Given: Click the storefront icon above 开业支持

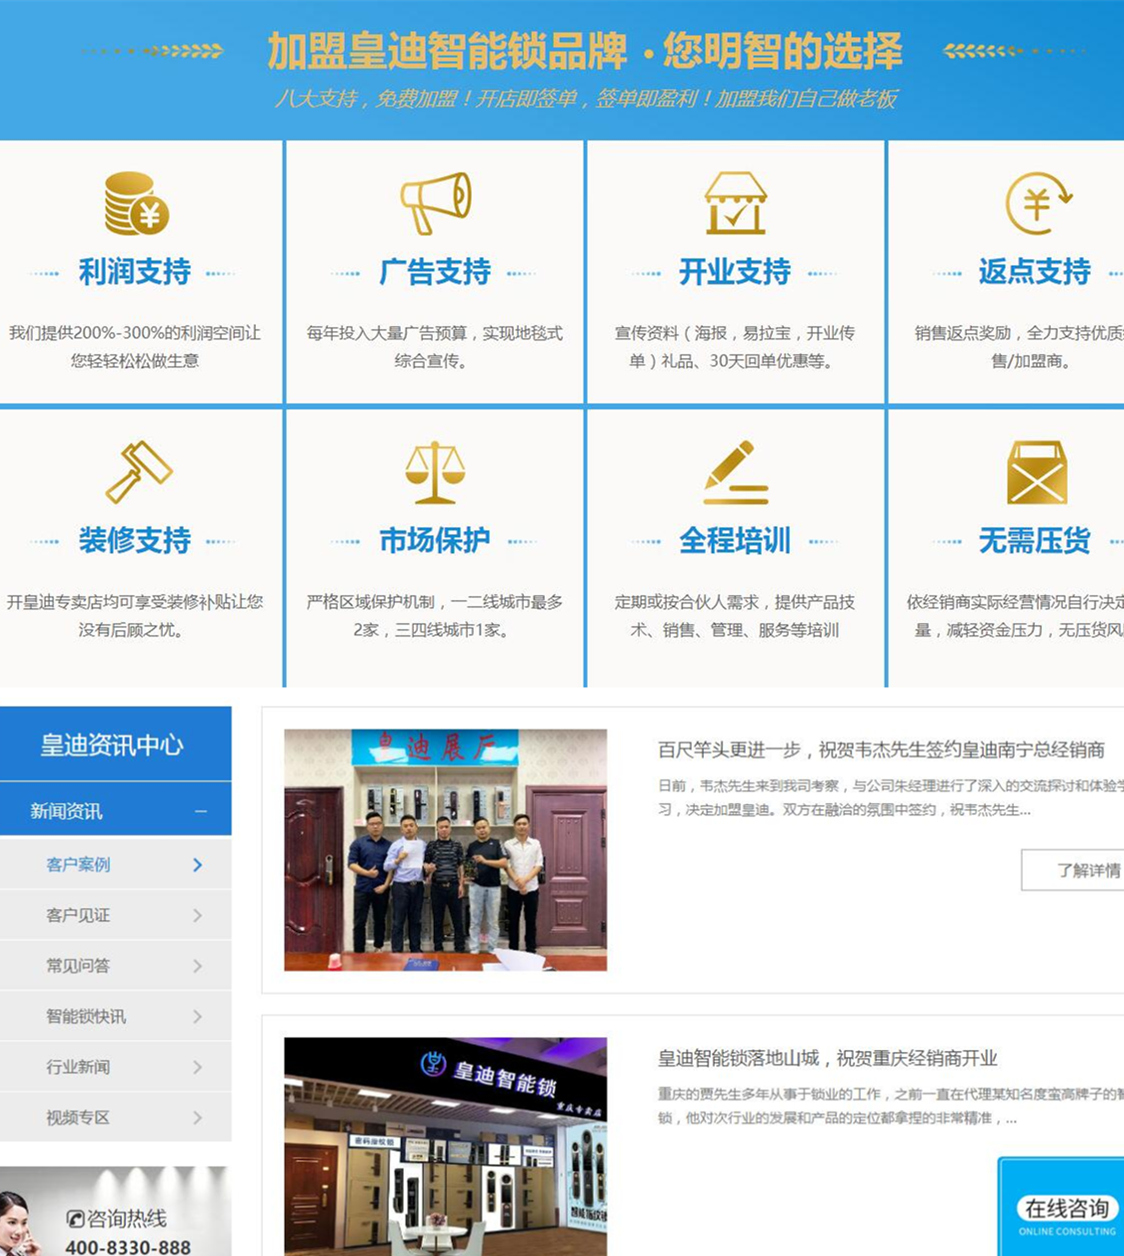Looking at the screenshot, I should [735, 205].
